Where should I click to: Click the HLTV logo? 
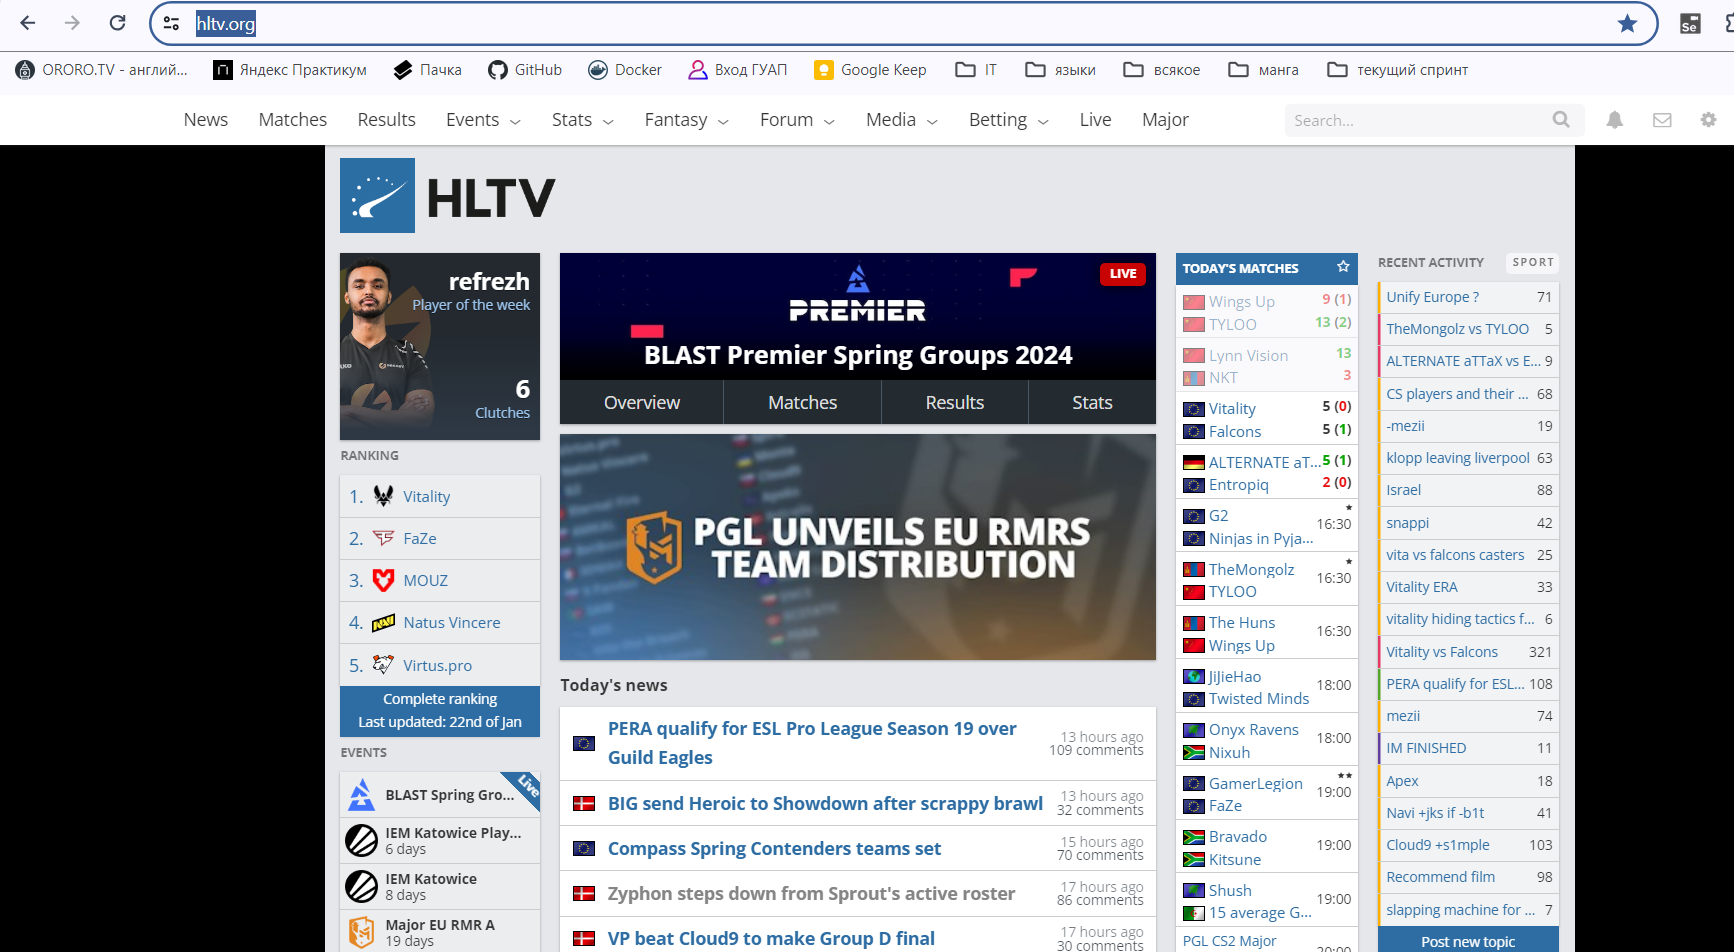point(447,196)
